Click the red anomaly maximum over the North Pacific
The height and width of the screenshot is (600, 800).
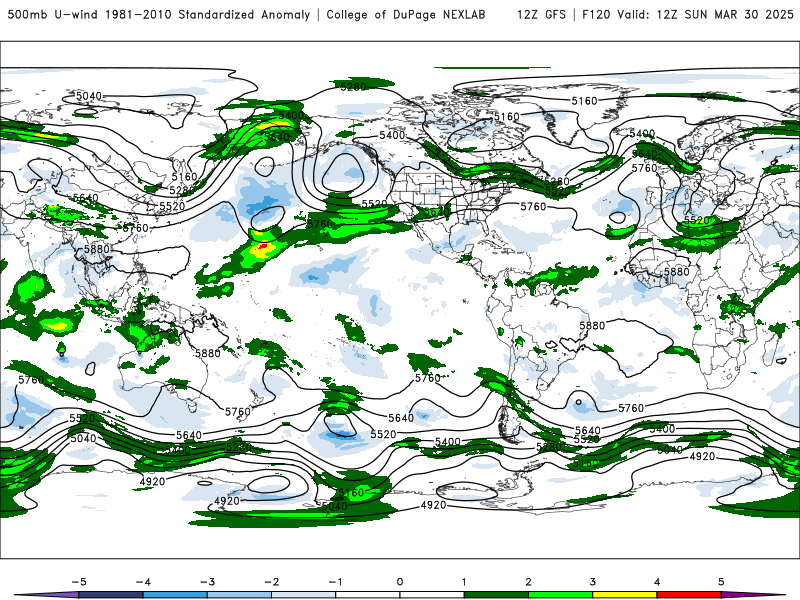[263, 246]
